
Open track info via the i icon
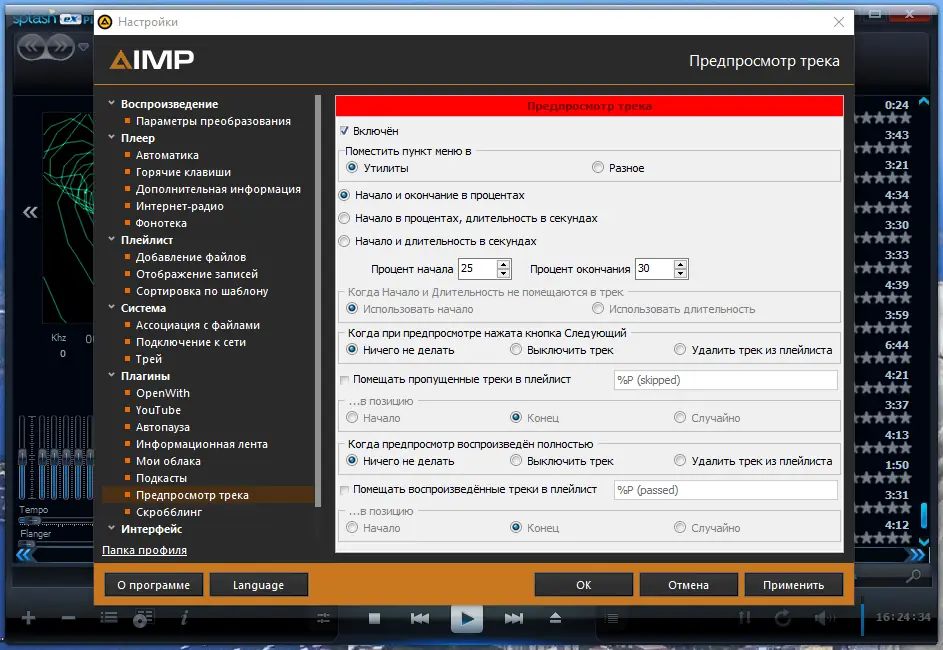[185, 618]
